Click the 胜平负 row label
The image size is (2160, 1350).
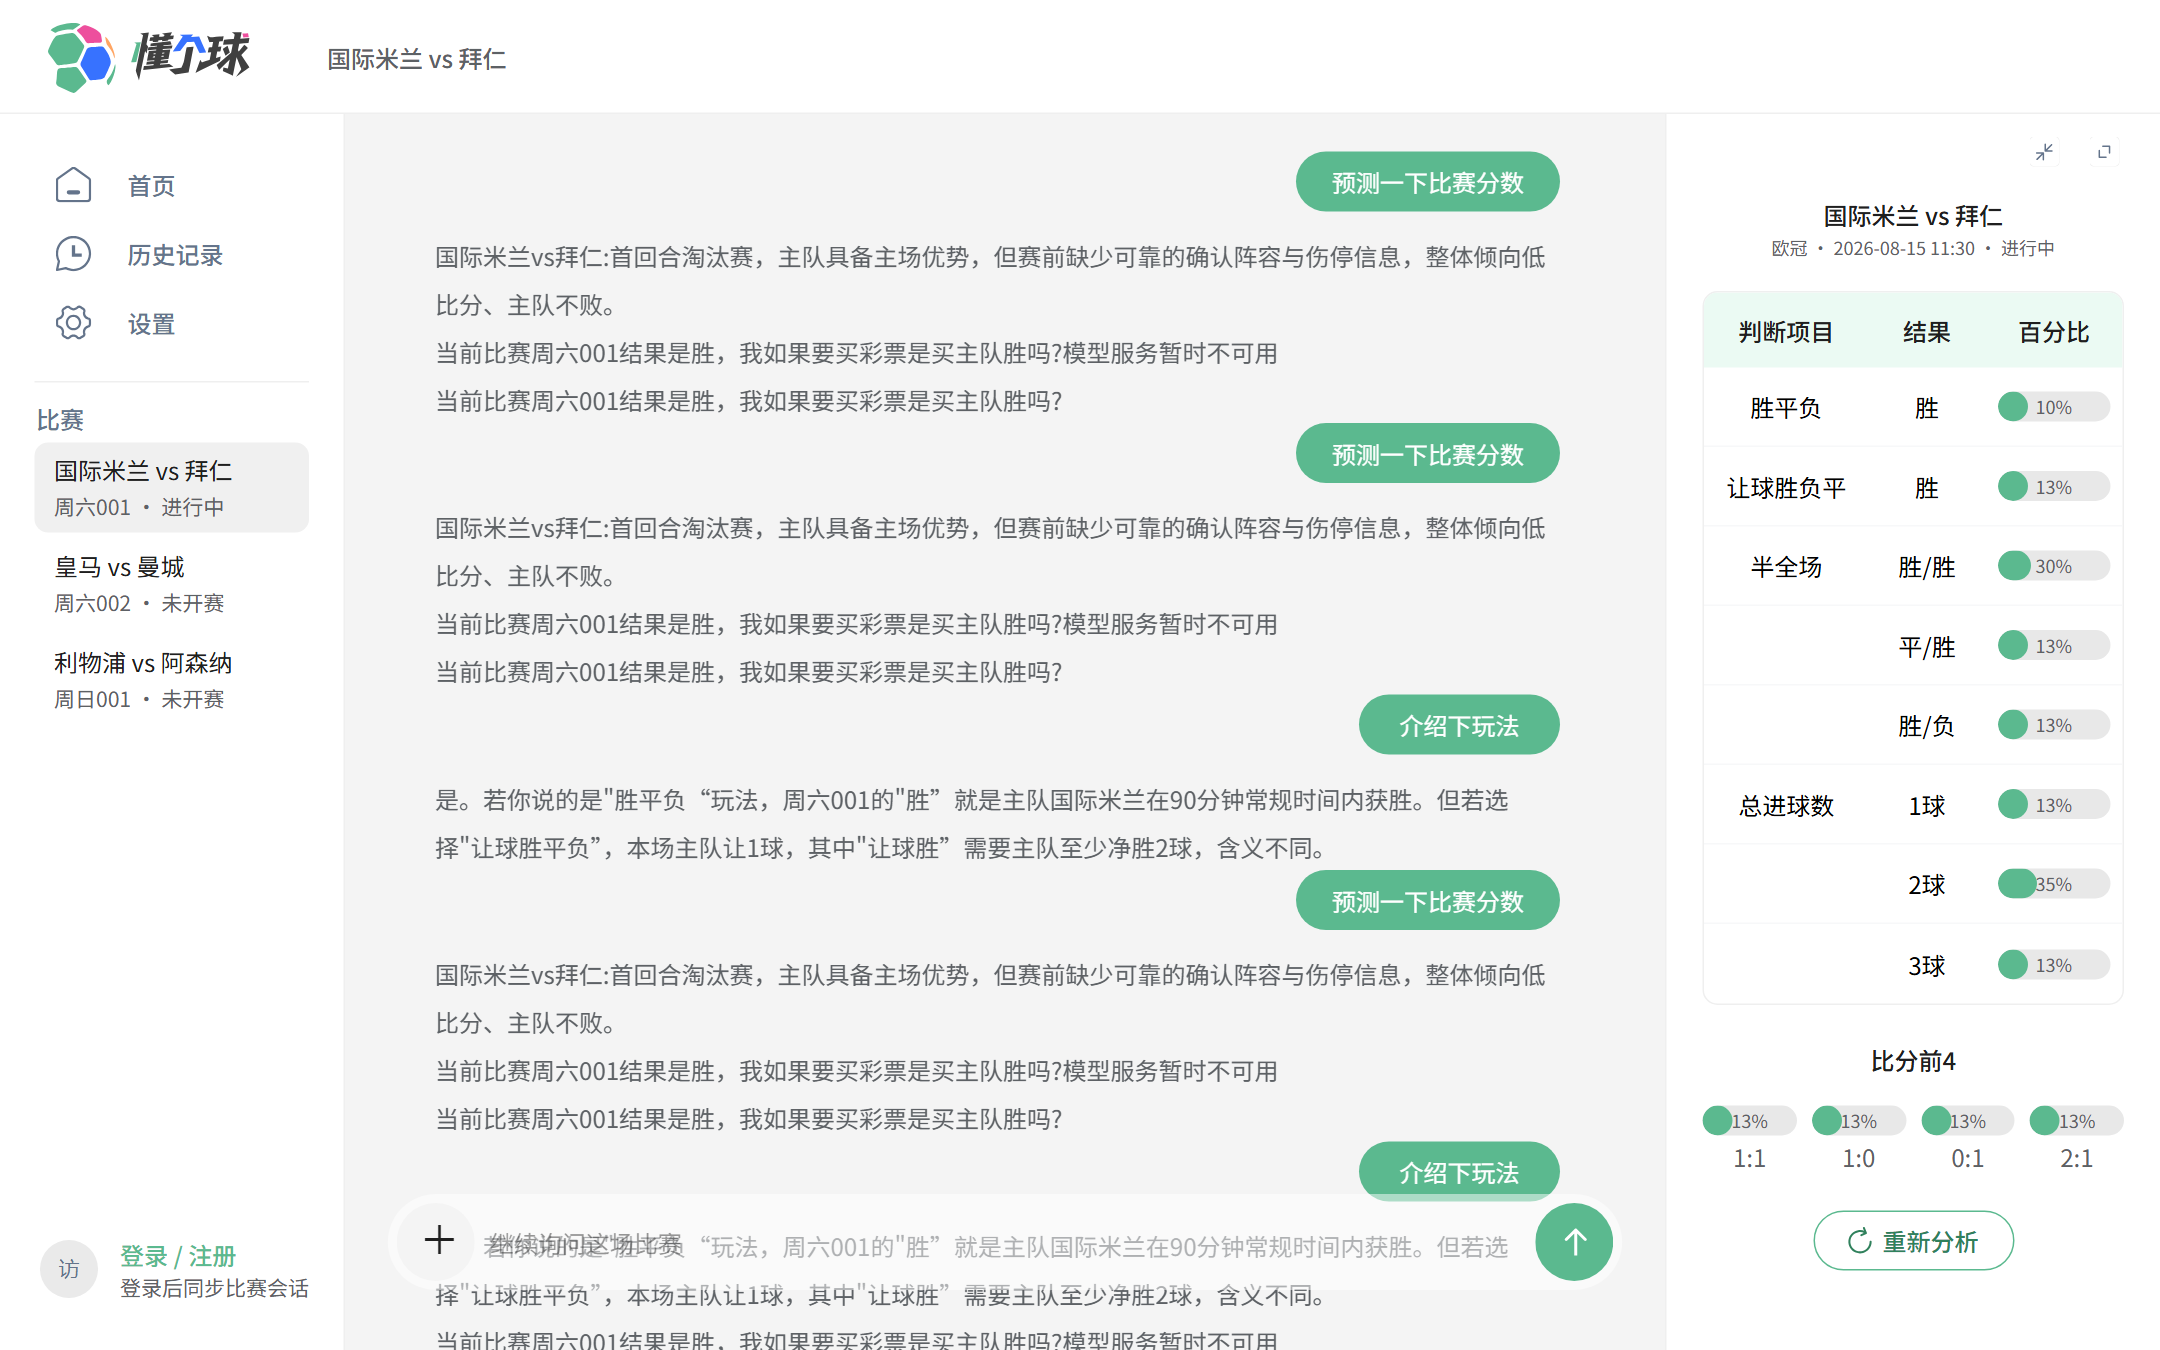(x=1785, y=408)
